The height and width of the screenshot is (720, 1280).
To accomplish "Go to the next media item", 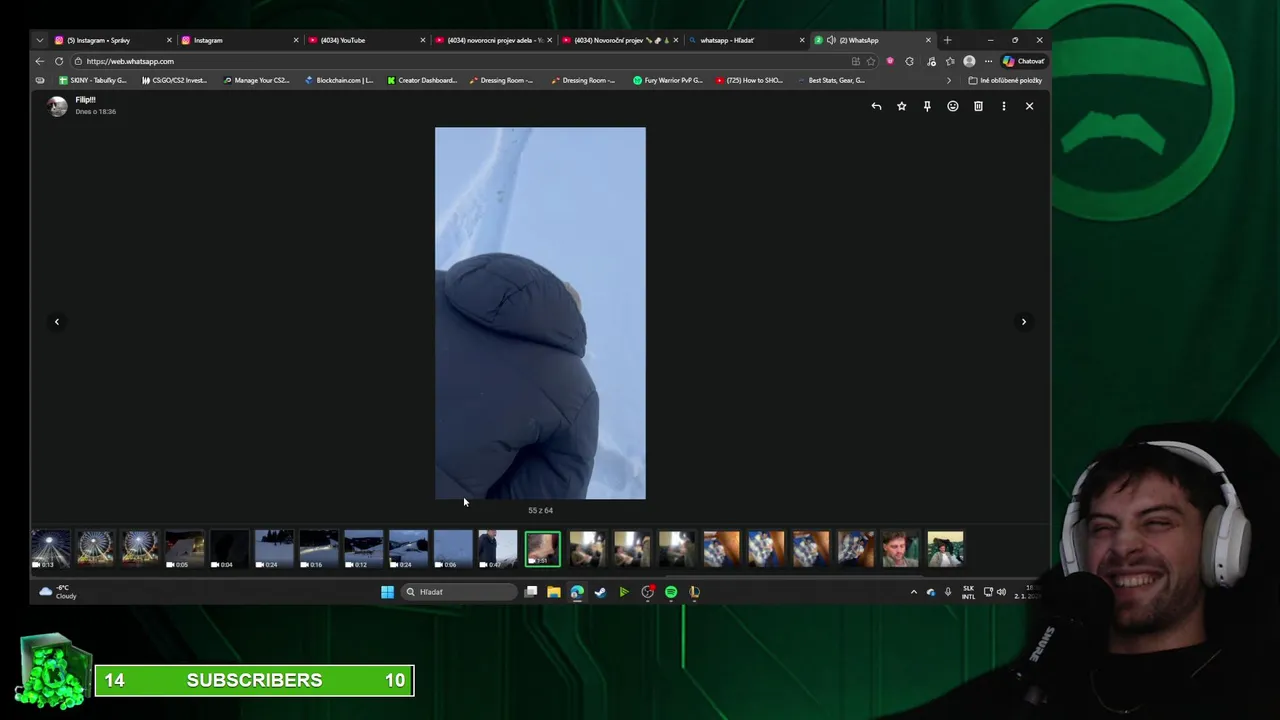I will [x=1023, y=322].
